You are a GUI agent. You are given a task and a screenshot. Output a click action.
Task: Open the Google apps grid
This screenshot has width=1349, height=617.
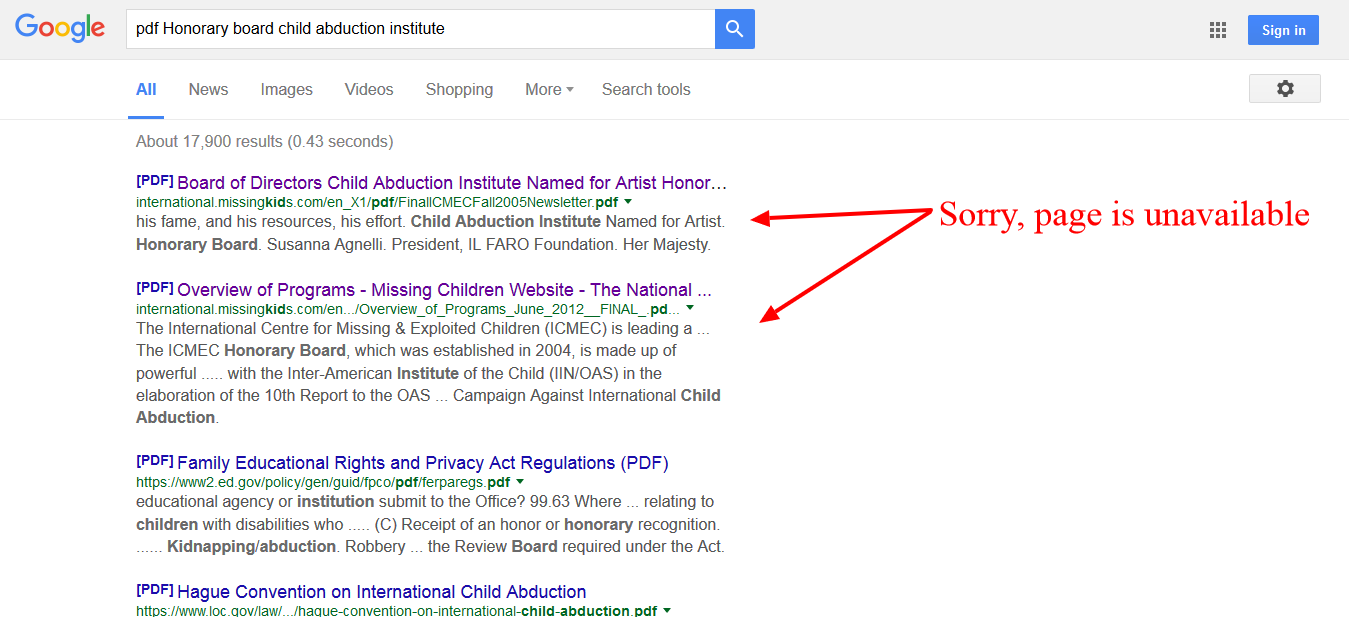pos(1217,30)
